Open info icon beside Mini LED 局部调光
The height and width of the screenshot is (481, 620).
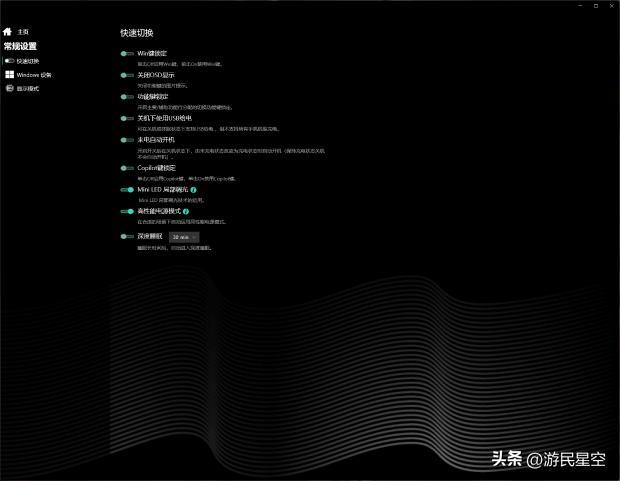193,189
